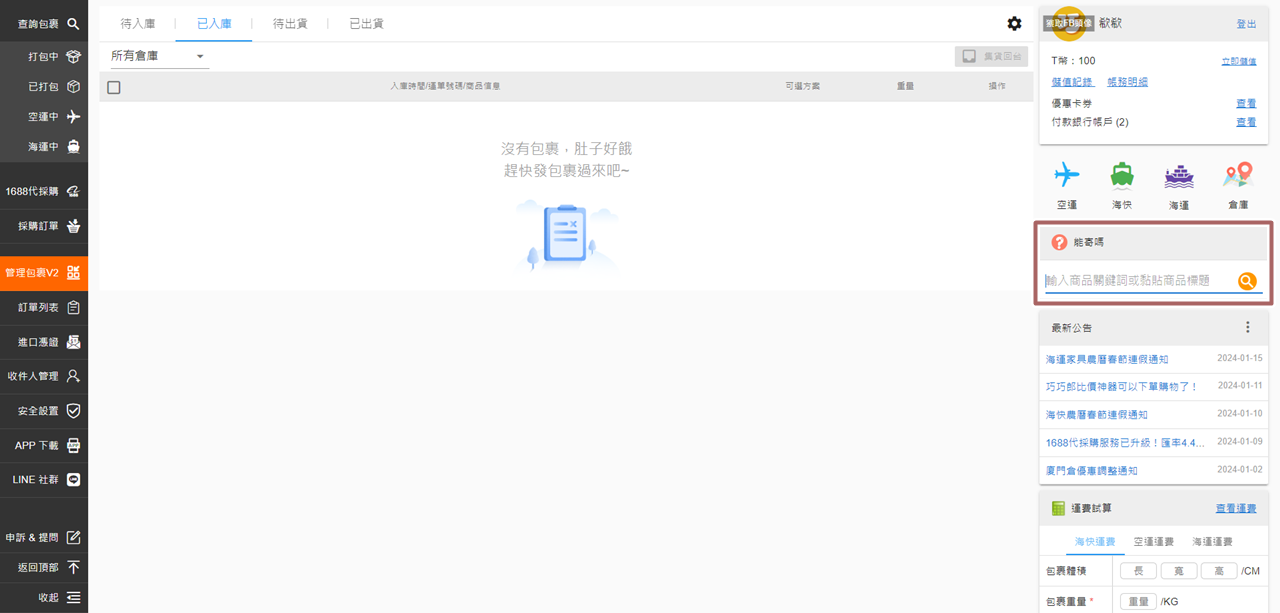The width and height of the screenshot is (1280, 613).
Task: Click the 倉庫 map pin icon
Action: coord(1238,175)
